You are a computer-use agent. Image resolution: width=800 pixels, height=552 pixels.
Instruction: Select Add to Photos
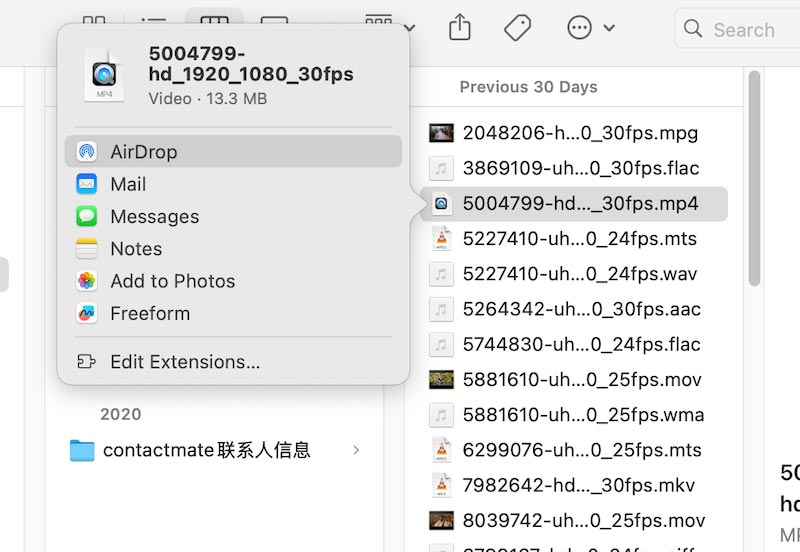point(172,281)
